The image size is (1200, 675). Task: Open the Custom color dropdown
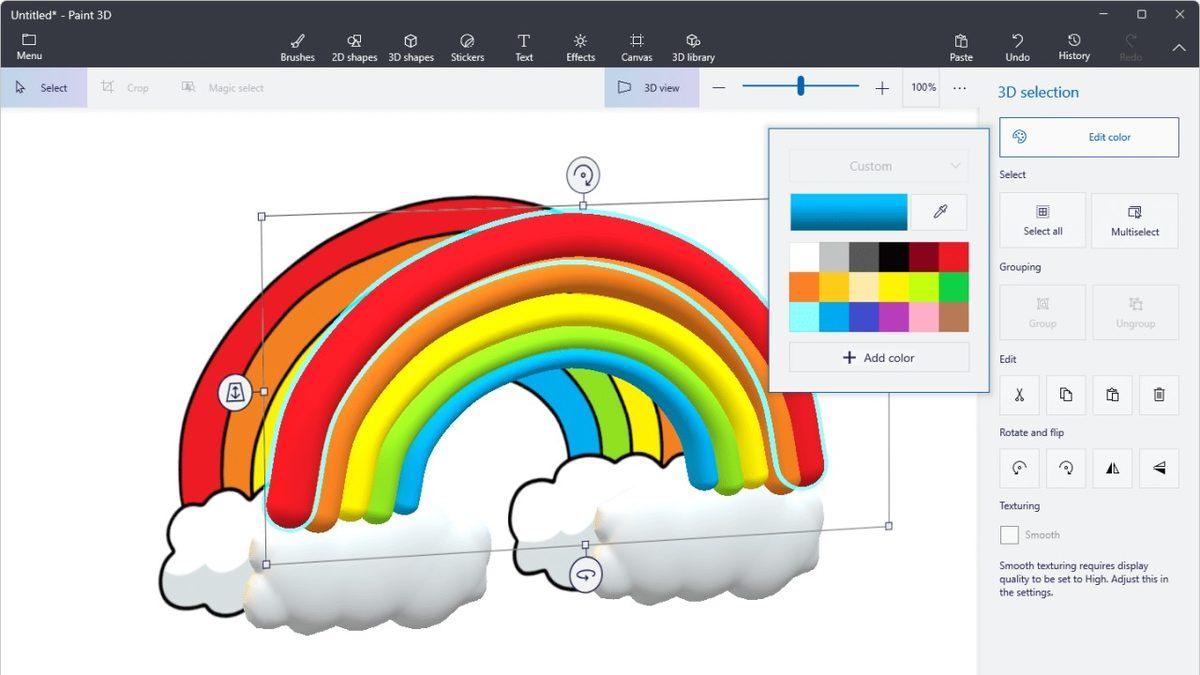click(878, 165)
